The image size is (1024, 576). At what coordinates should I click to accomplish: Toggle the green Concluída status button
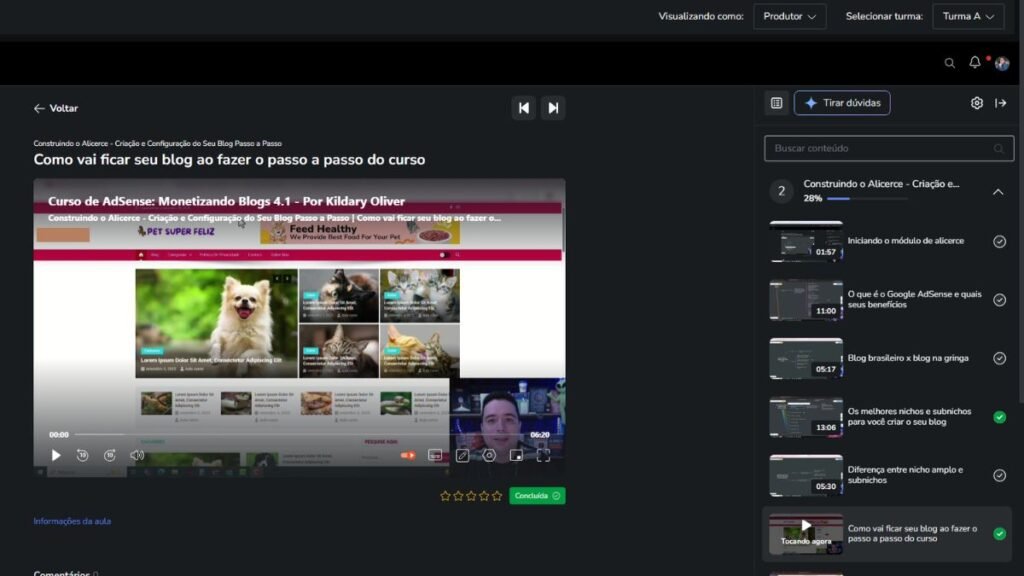pyautogui.click(x=537, y=495)
